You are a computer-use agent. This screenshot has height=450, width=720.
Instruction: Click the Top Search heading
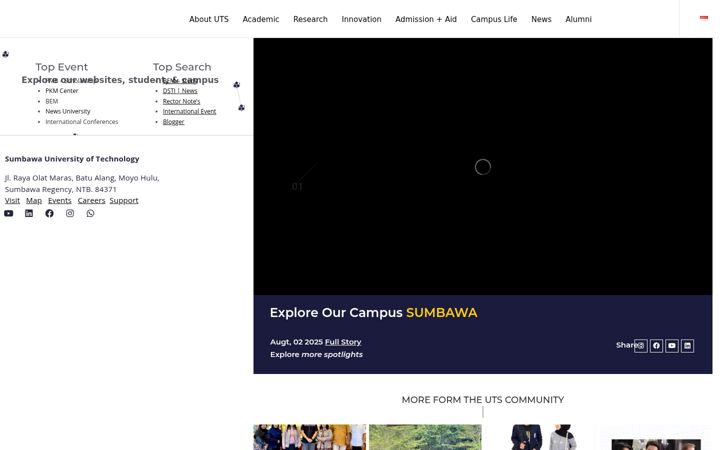click(x=182, y=67)
